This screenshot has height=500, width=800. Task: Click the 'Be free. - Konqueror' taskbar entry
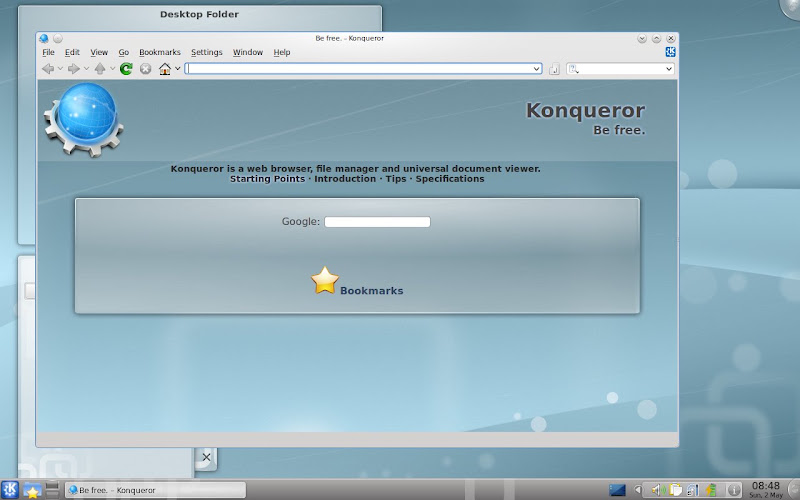point(155,490)
